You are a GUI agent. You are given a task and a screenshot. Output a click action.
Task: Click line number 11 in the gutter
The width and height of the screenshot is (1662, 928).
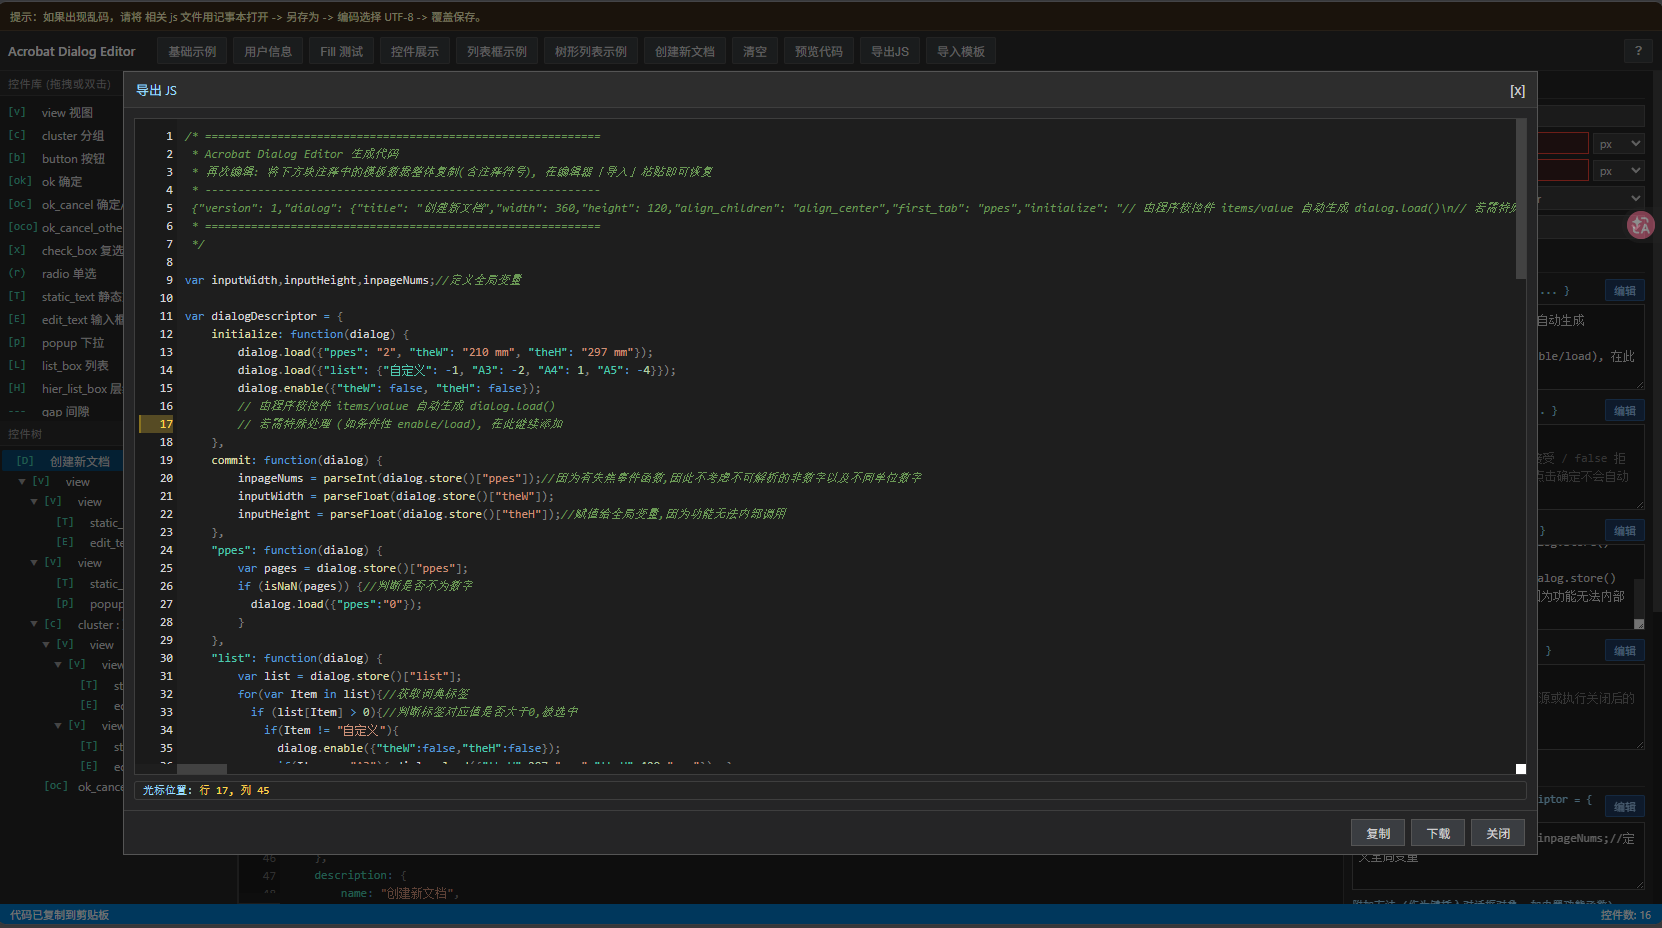click(166, 316)
